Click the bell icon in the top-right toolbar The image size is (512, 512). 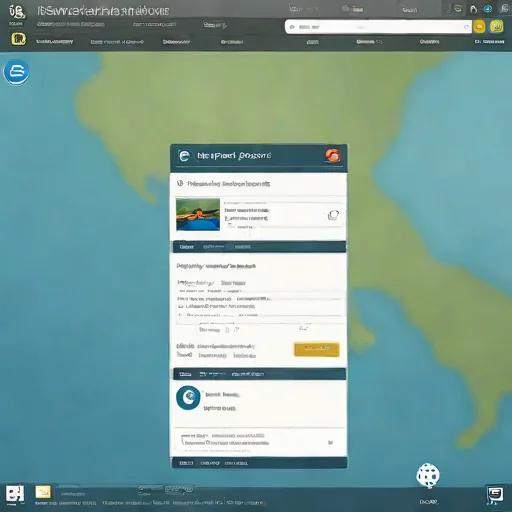[x=473, y=9]
